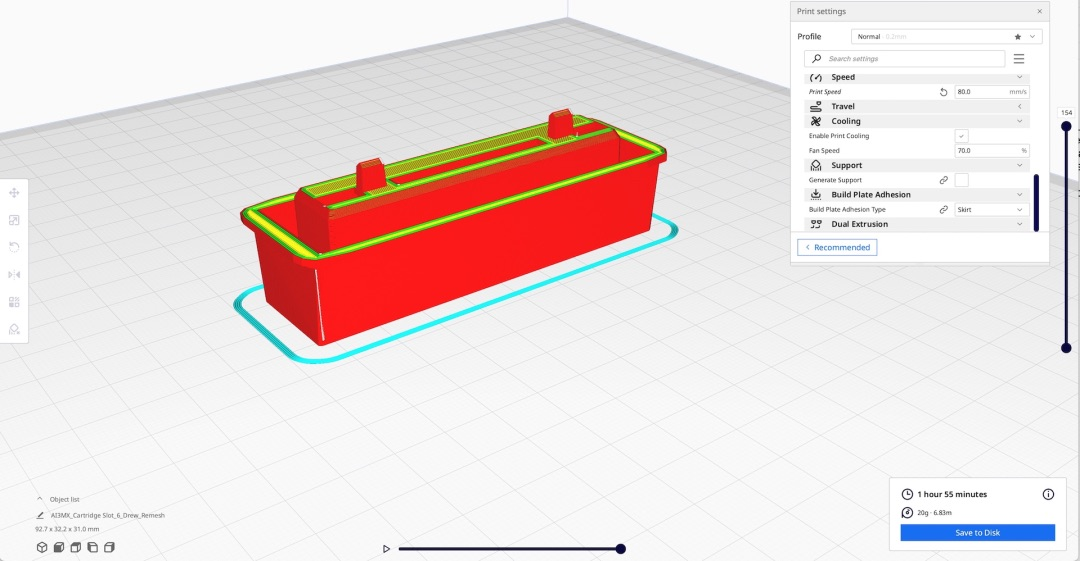Select AI3MK_Cartridge Slot model in object list

point(107,515)
